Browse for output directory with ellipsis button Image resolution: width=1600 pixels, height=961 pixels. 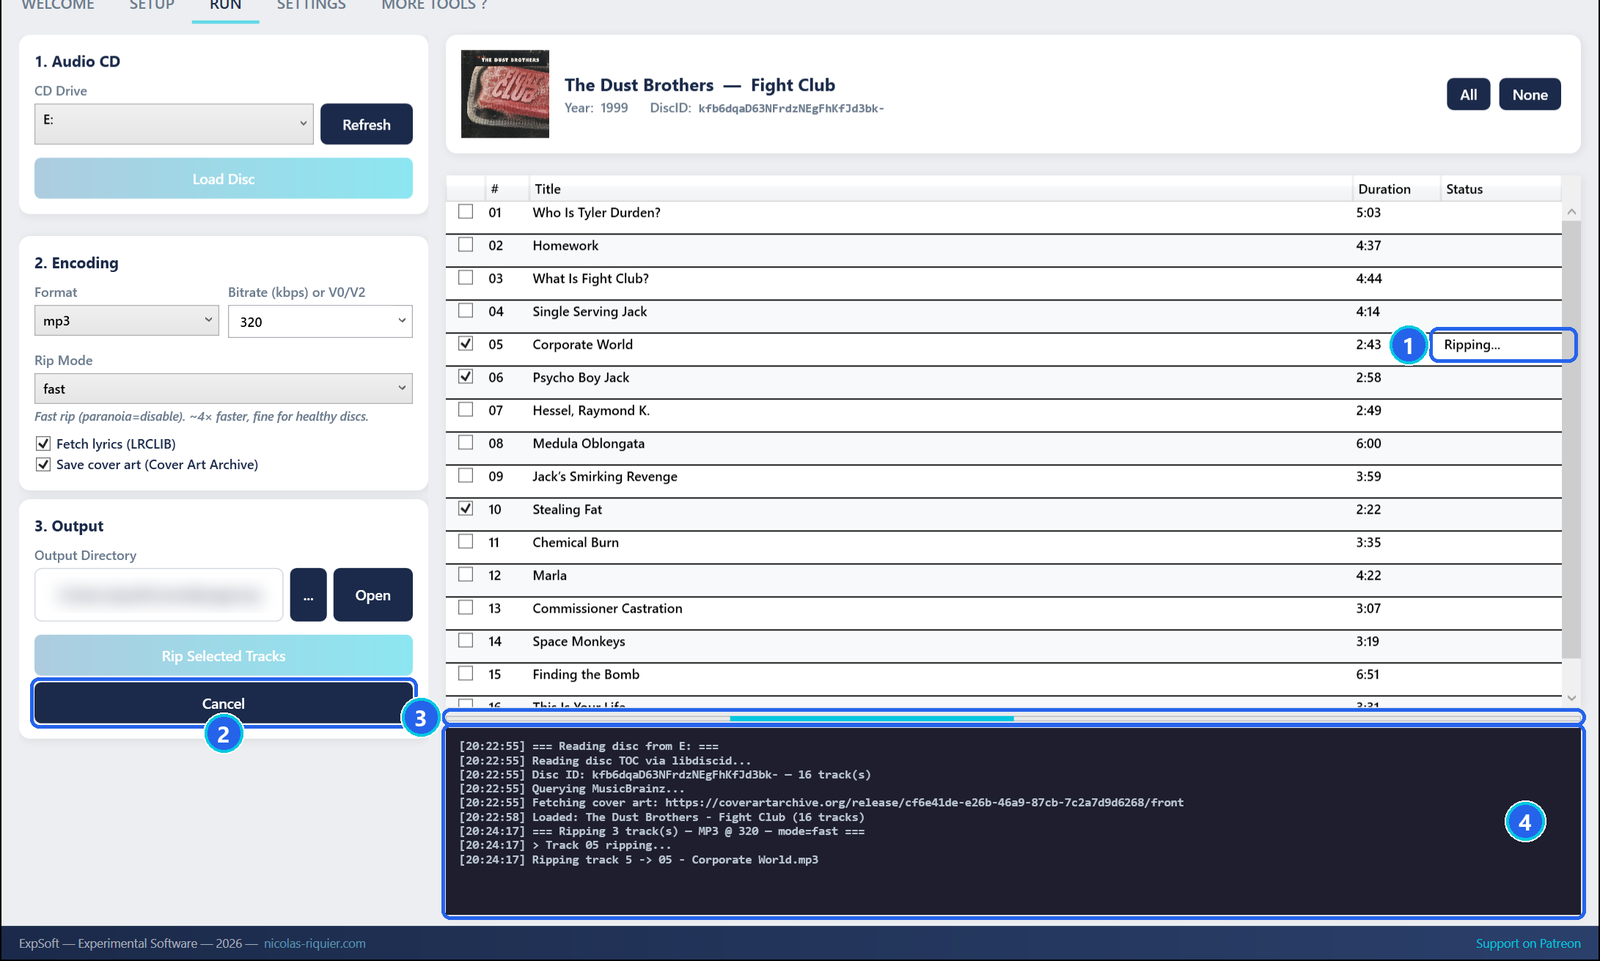pos(308,595)
